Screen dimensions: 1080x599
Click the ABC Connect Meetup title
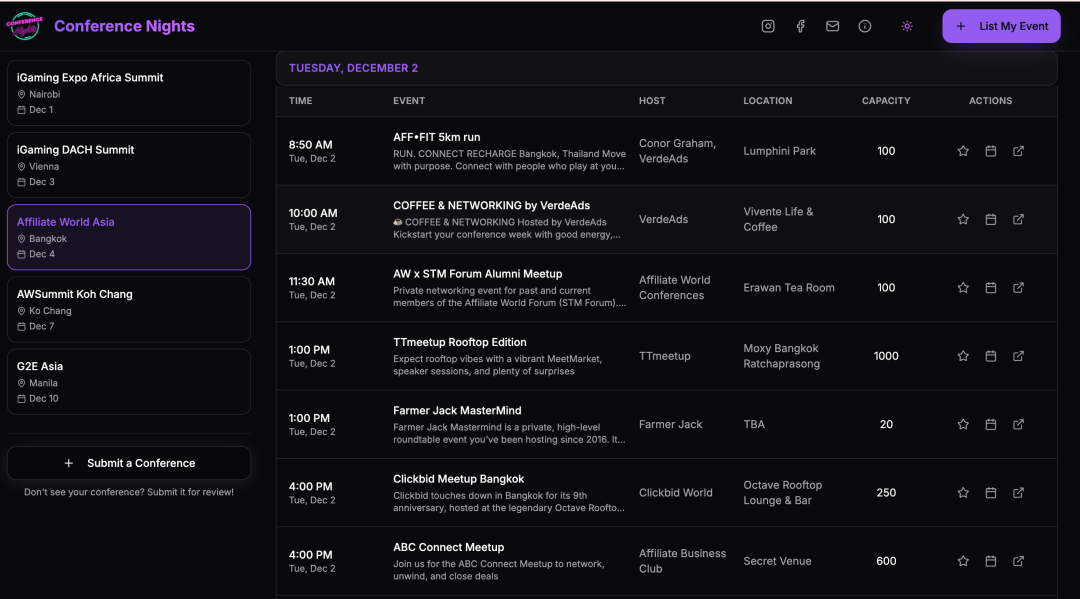tap(448, 547)
